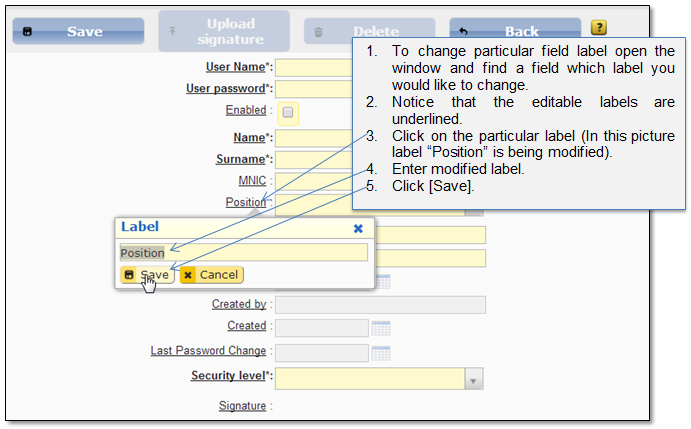This screenshot has height=429, width=691.
Task: Click the underlined Signature label
Action: [x=242, y=406]
